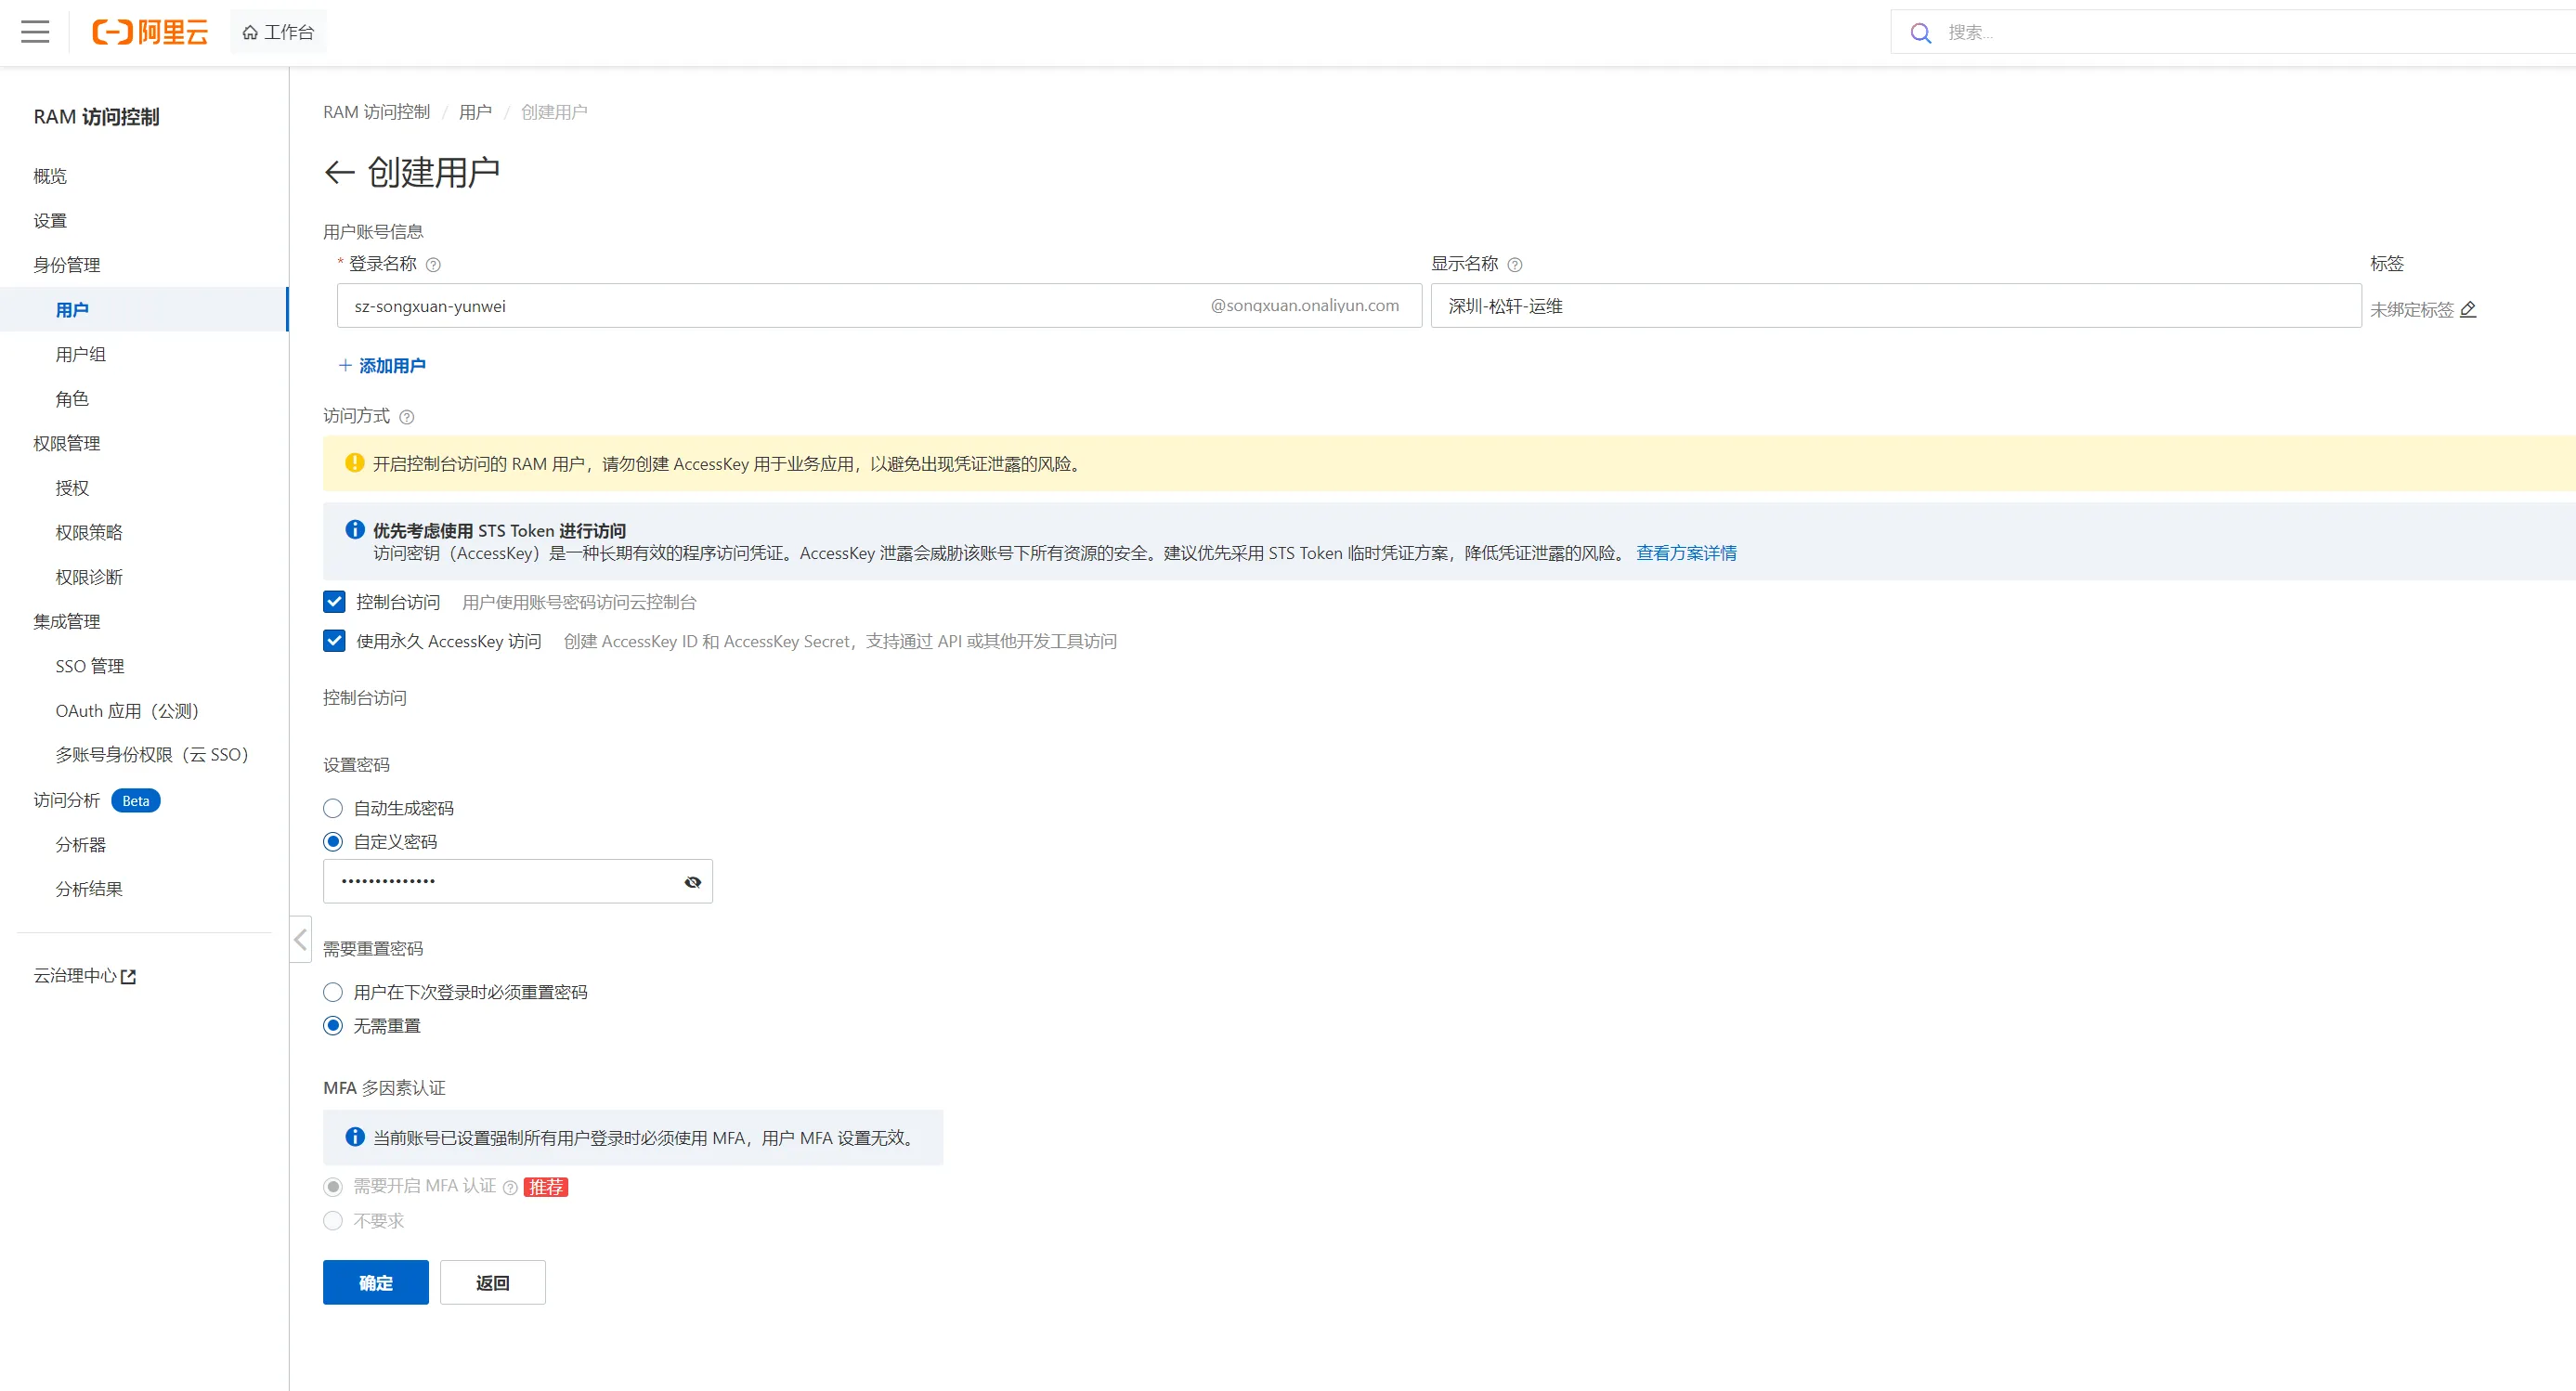Collapse 权限管理 sidebar group
Image resolution: width=2576 pixels, height=1391 pixels.
pyautogui.click(x=67, y=443)
